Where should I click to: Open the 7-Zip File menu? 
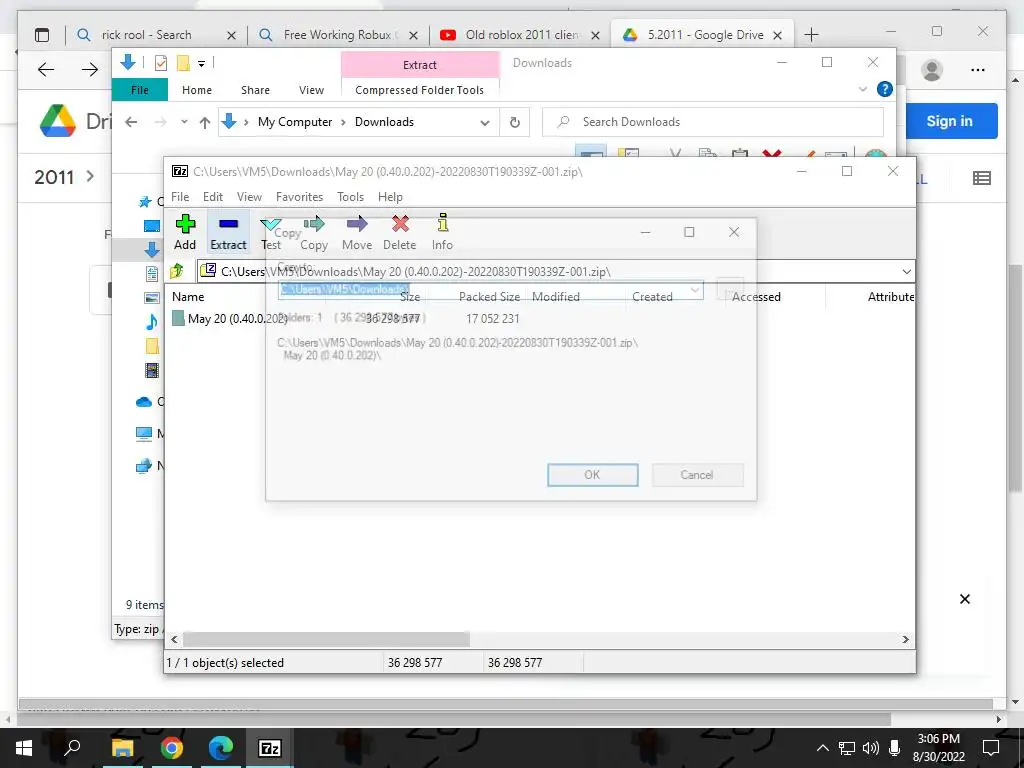pyautogui.click(x=180, y=197)
